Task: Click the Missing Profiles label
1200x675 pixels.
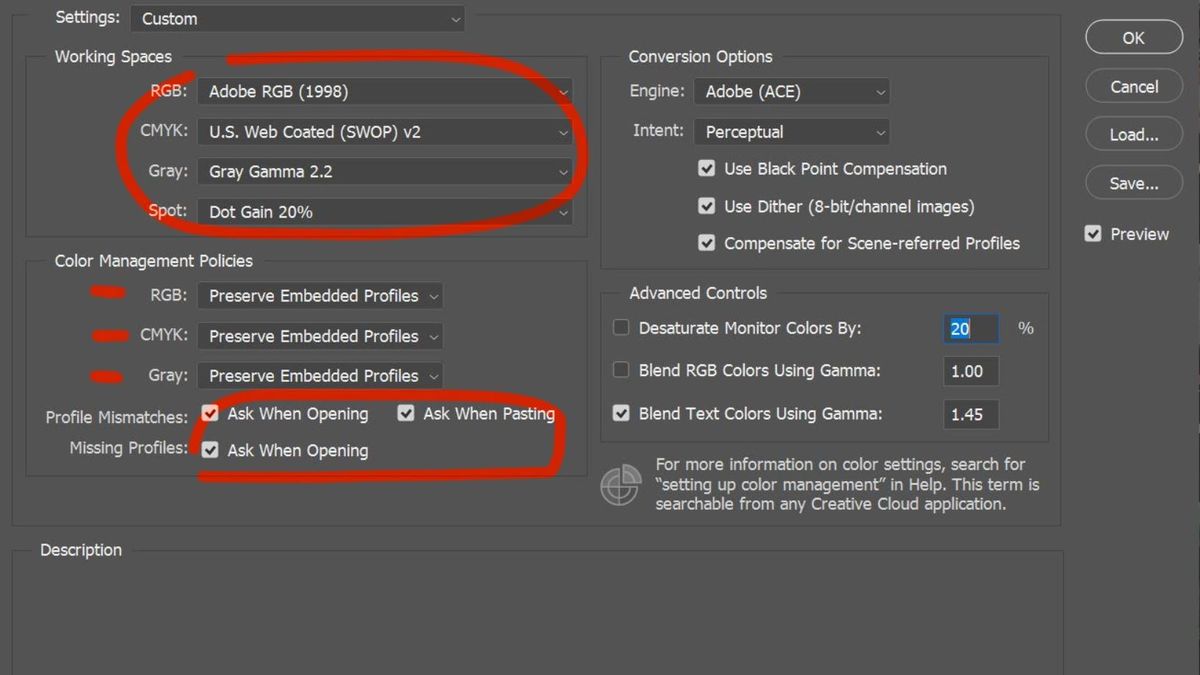Action: pyautogui.click(x=128, y=448)
